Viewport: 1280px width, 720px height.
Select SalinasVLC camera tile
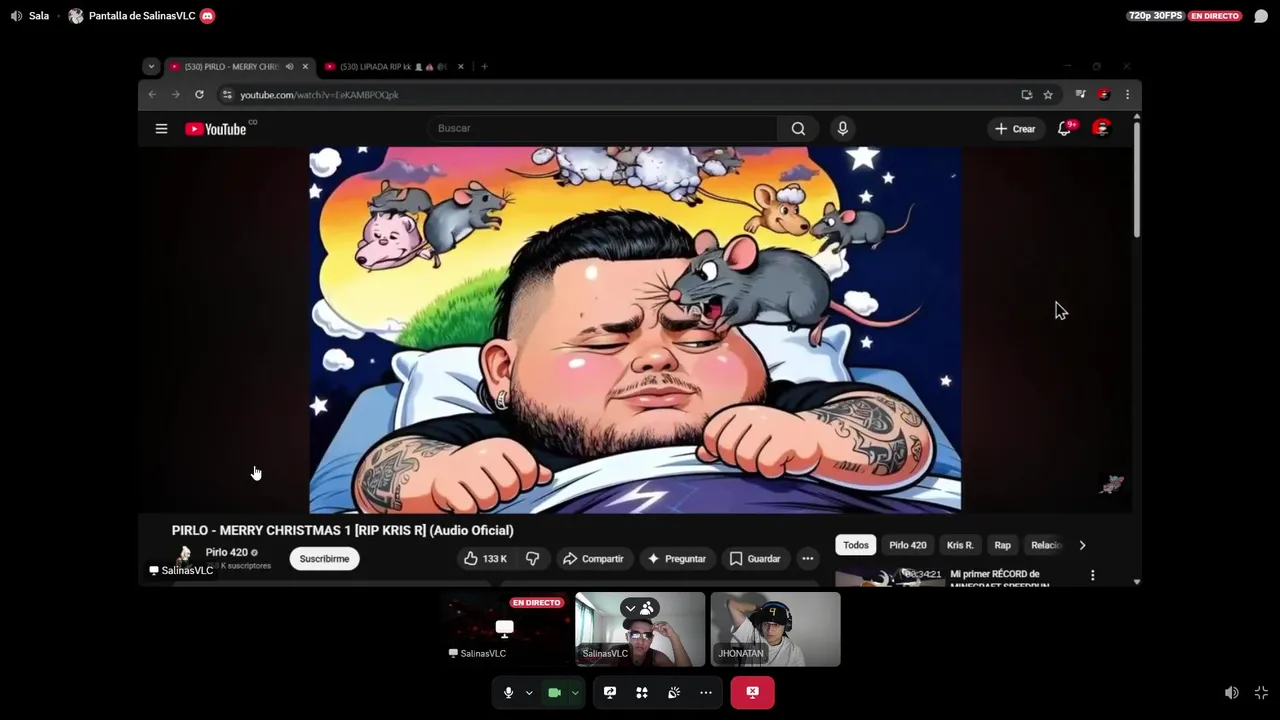point(640,629)
